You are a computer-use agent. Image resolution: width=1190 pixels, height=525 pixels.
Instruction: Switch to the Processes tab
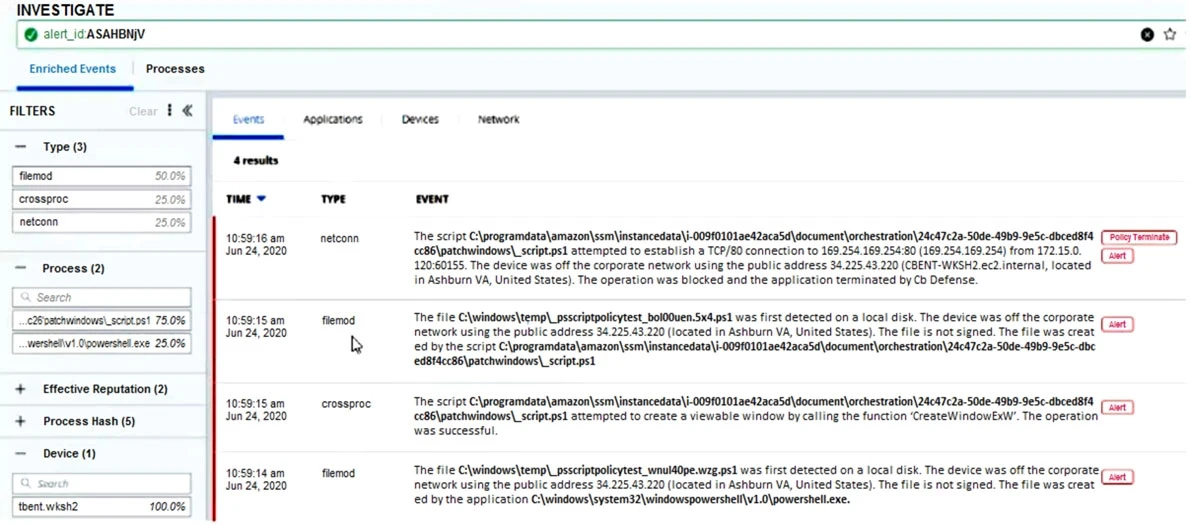pyautogui.click(x=175, y=69)
